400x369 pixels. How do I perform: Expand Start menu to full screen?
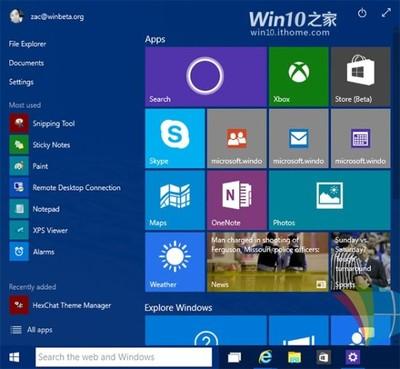click(386, 13)
